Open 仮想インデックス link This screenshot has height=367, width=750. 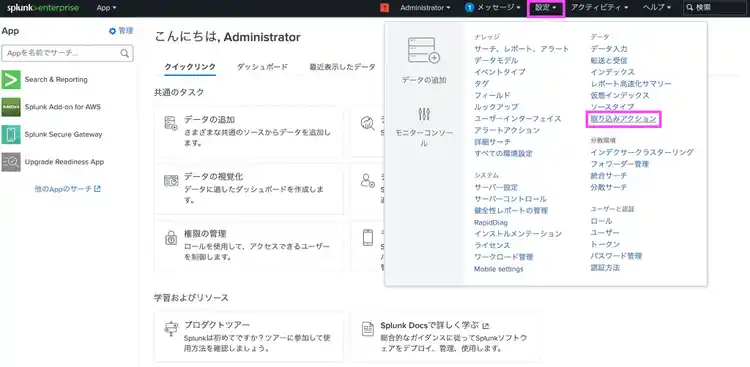tap(620, 95)
